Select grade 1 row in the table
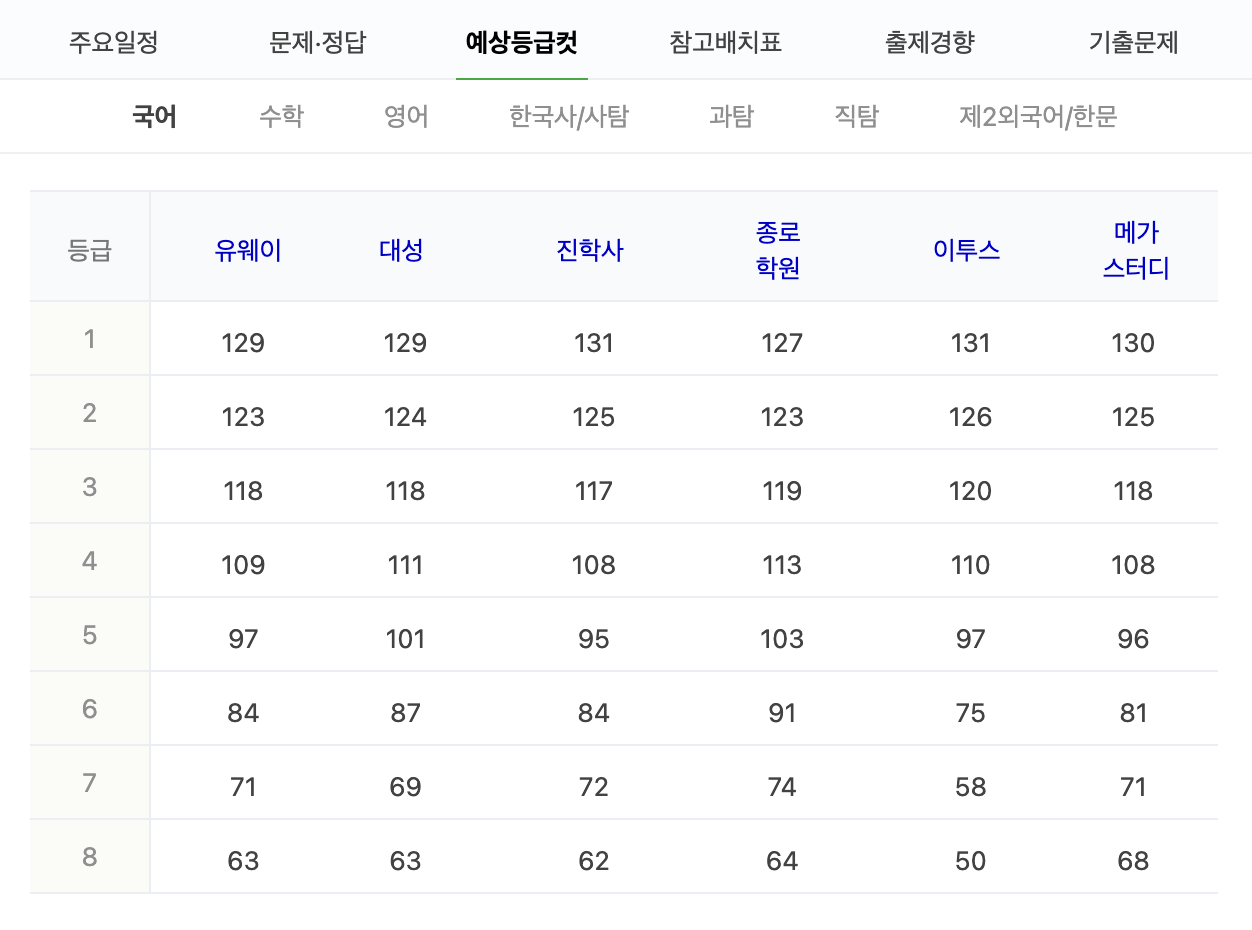Screen dimensions: 1252x930 click(x=89, y=338)
